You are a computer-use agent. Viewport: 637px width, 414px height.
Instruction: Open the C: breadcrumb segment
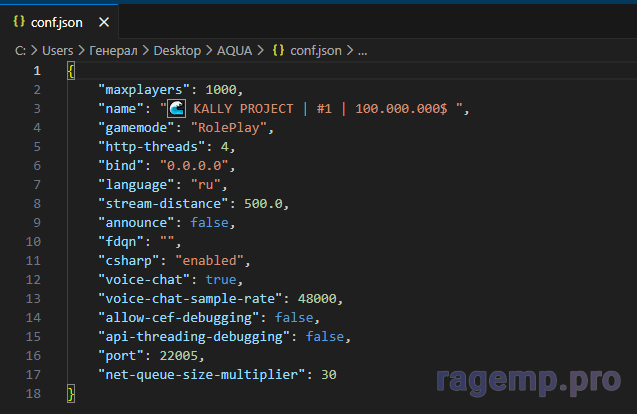(x=19, y=49)
